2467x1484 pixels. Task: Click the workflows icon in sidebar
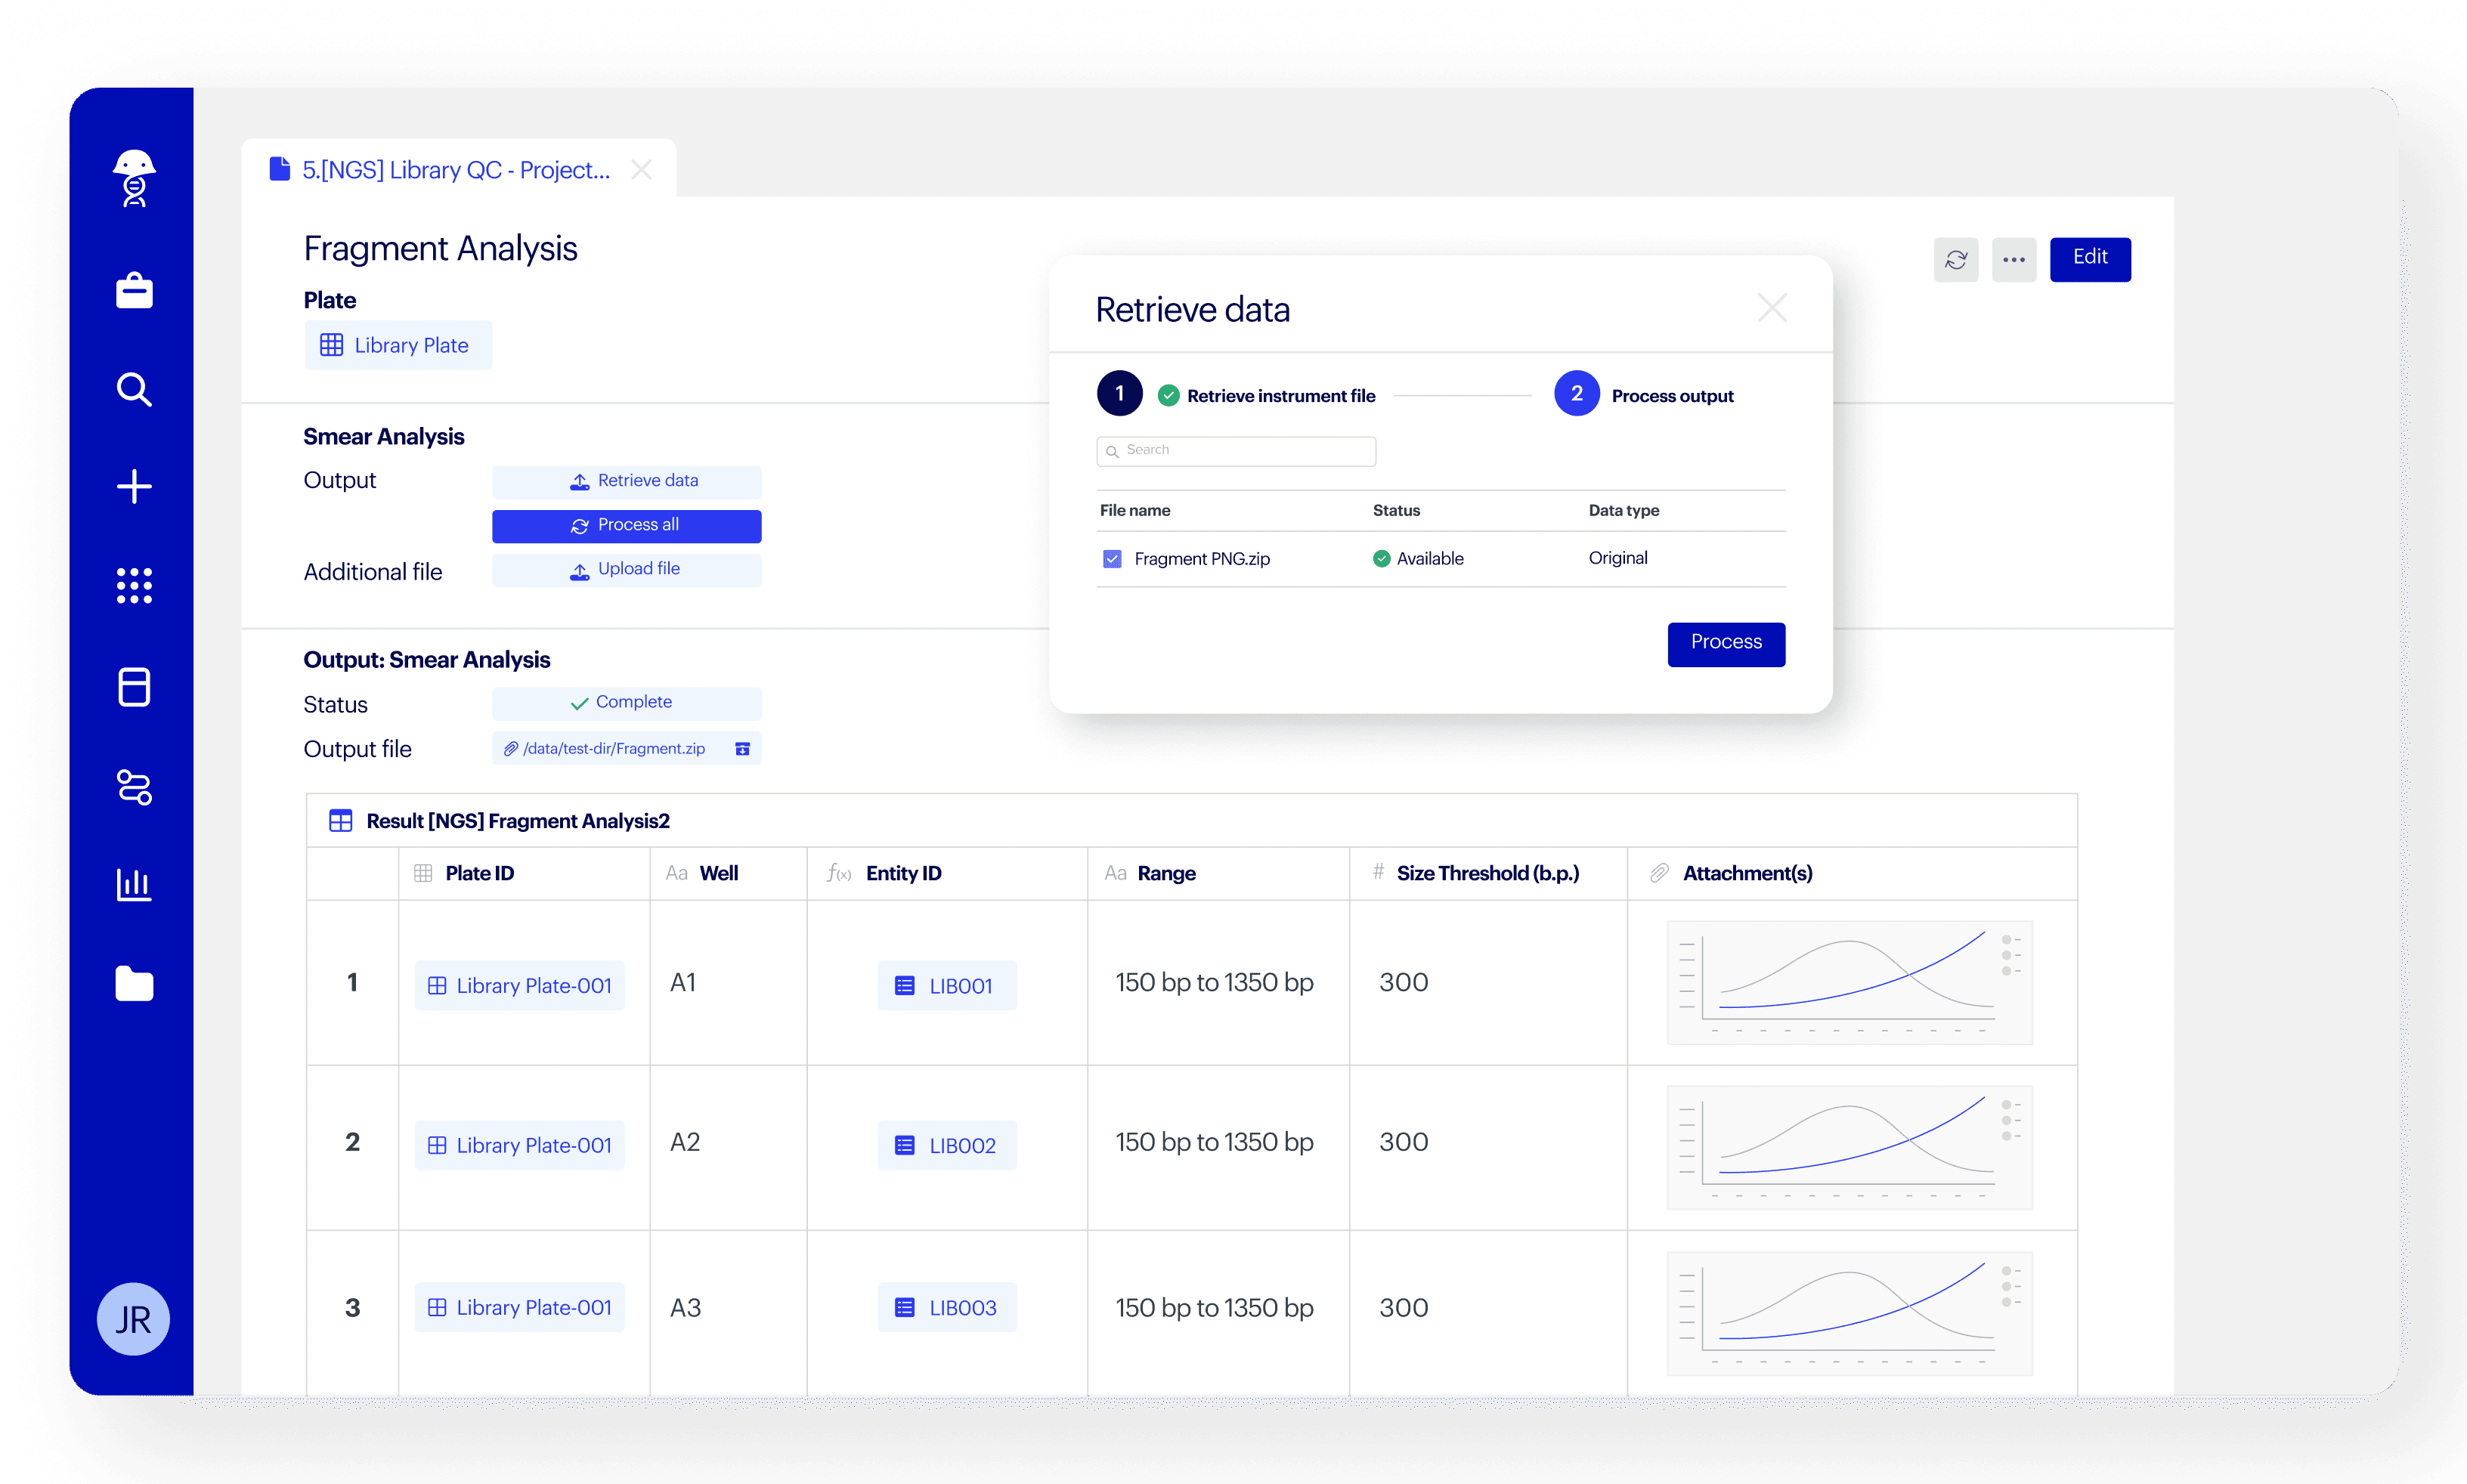[x=134, y=787]
